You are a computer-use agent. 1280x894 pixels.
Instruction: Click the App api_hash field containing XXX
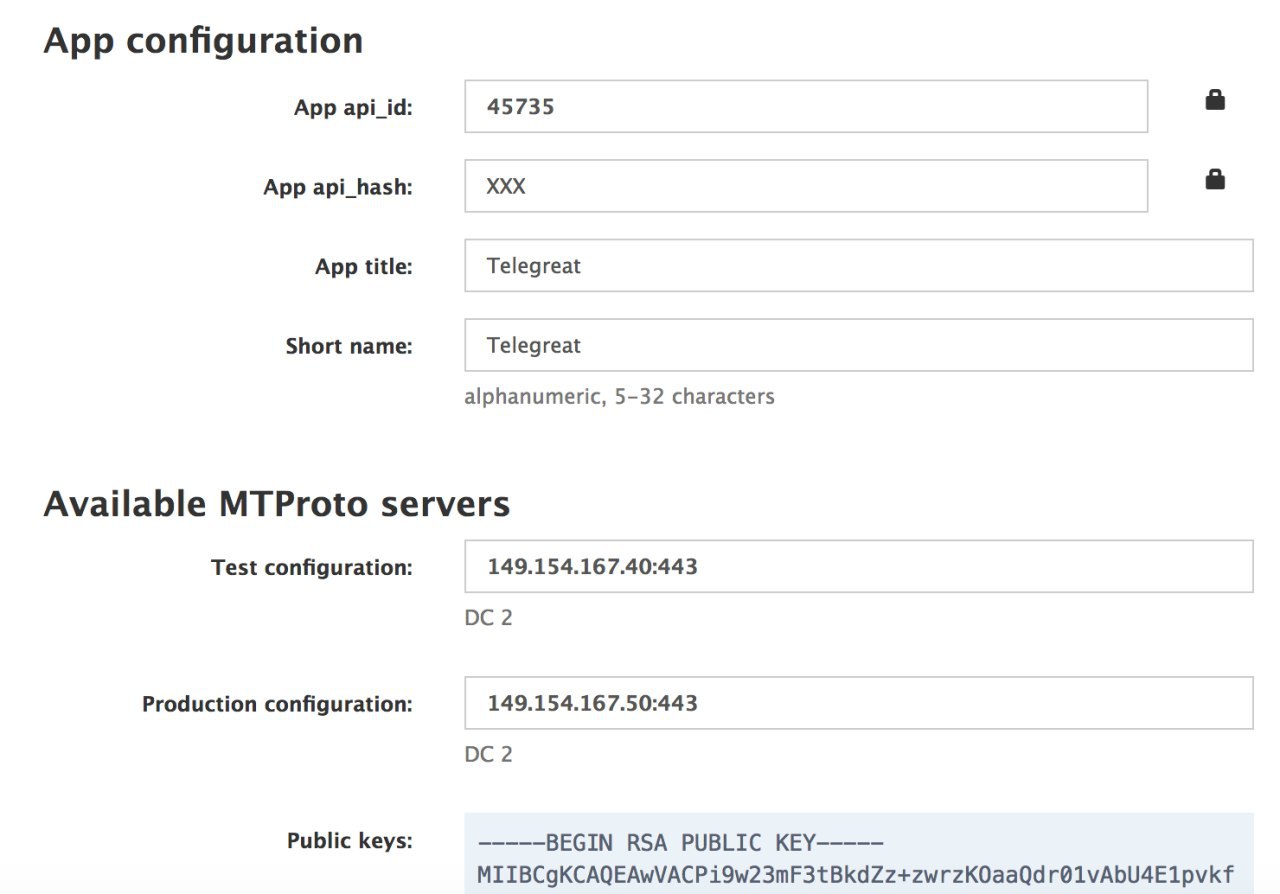pos(805,186)
